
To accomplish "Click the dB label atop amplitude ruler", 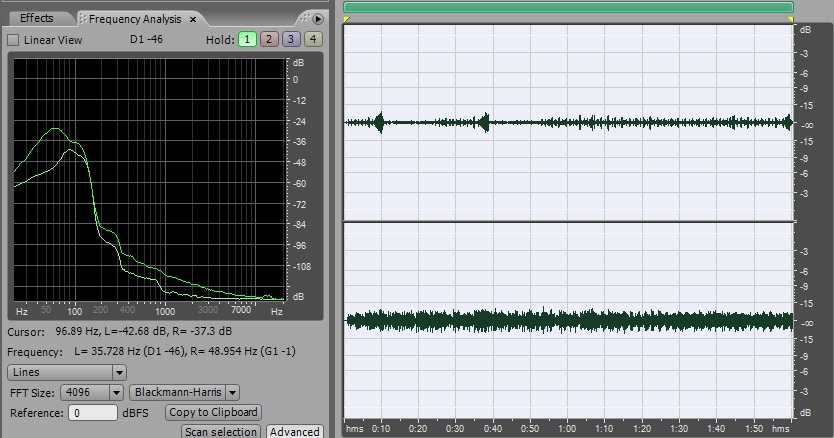I will 805,30.
